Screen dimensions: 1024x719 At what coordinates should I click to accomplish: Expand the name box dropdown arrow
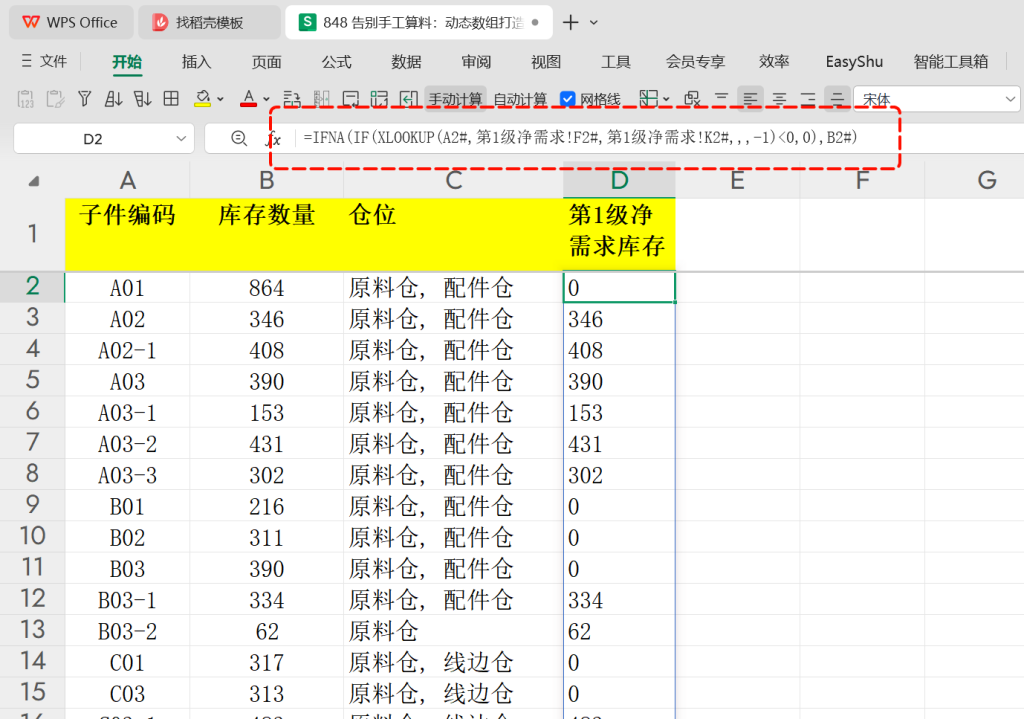181,138
